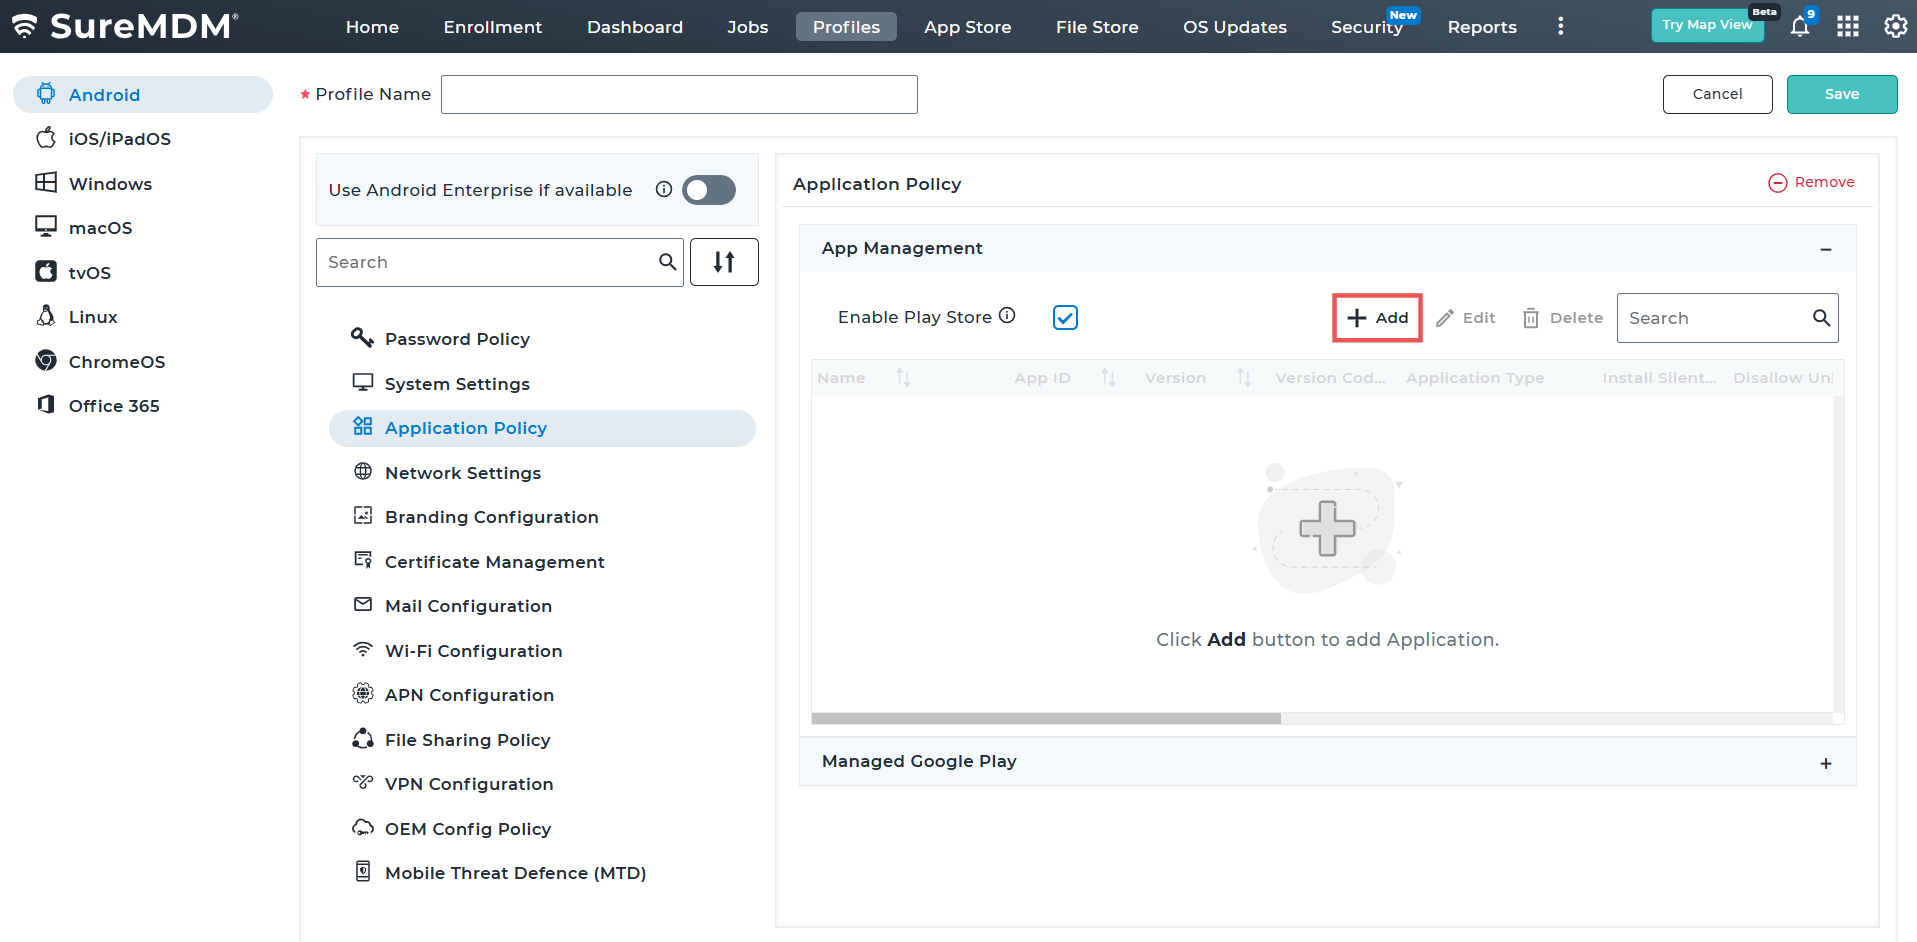Screen dimensions: 1917x942
Task: Open the settings gear icon
Action: click(x=1894, y=27)
